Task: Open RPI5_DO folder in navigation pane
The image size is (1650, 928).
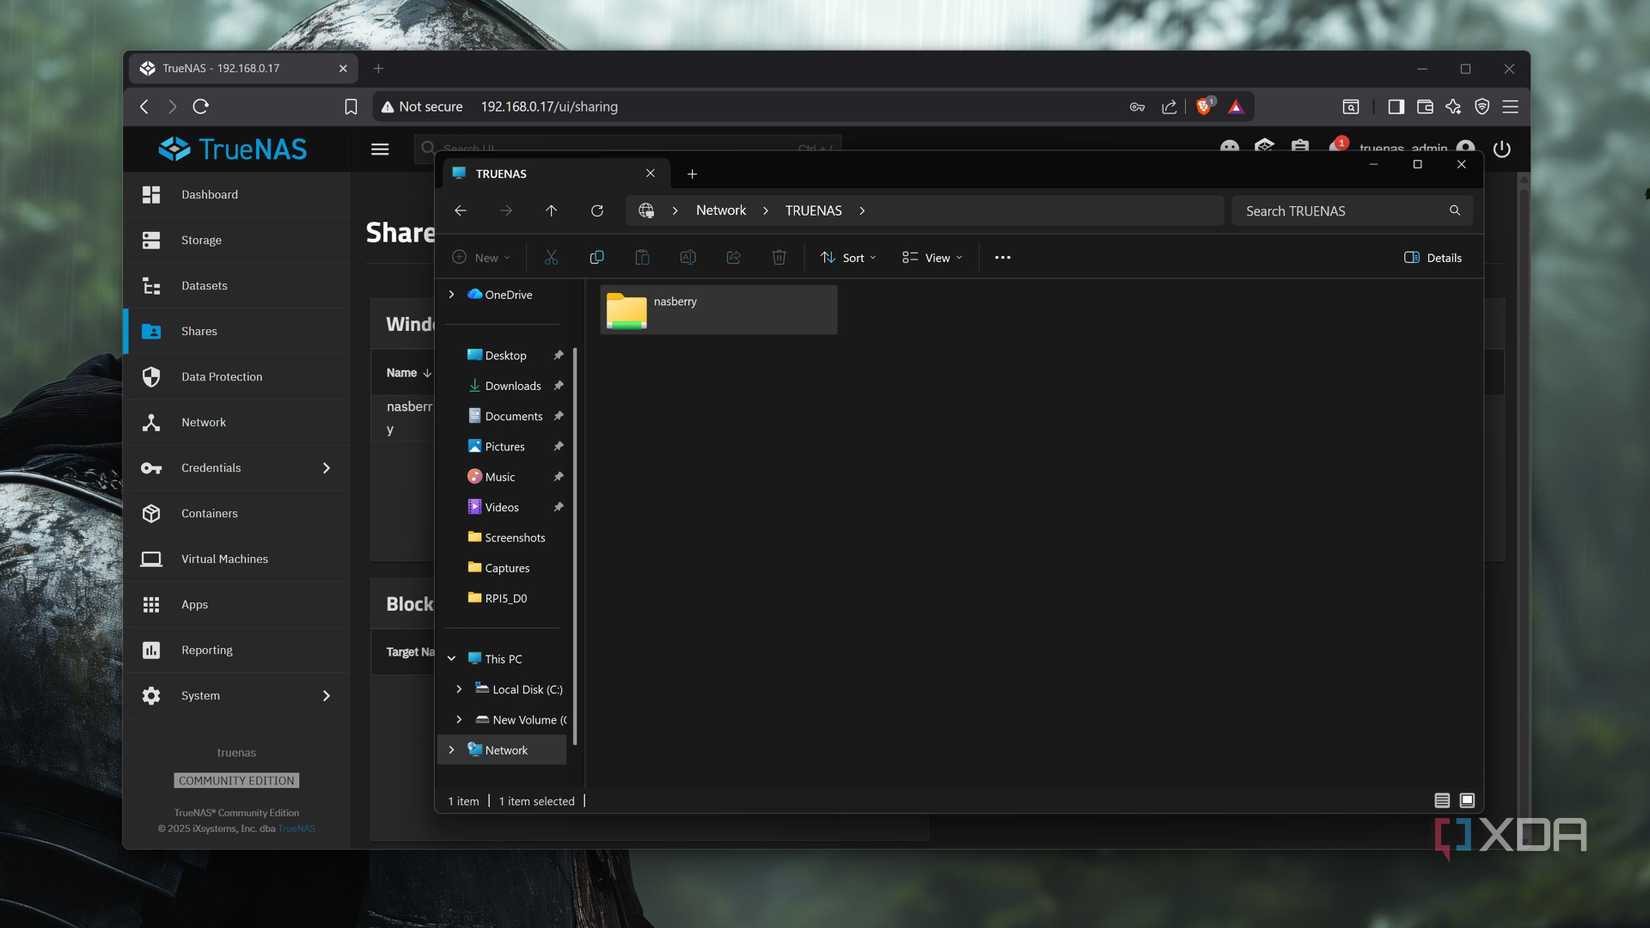Action: coord(507,599)
